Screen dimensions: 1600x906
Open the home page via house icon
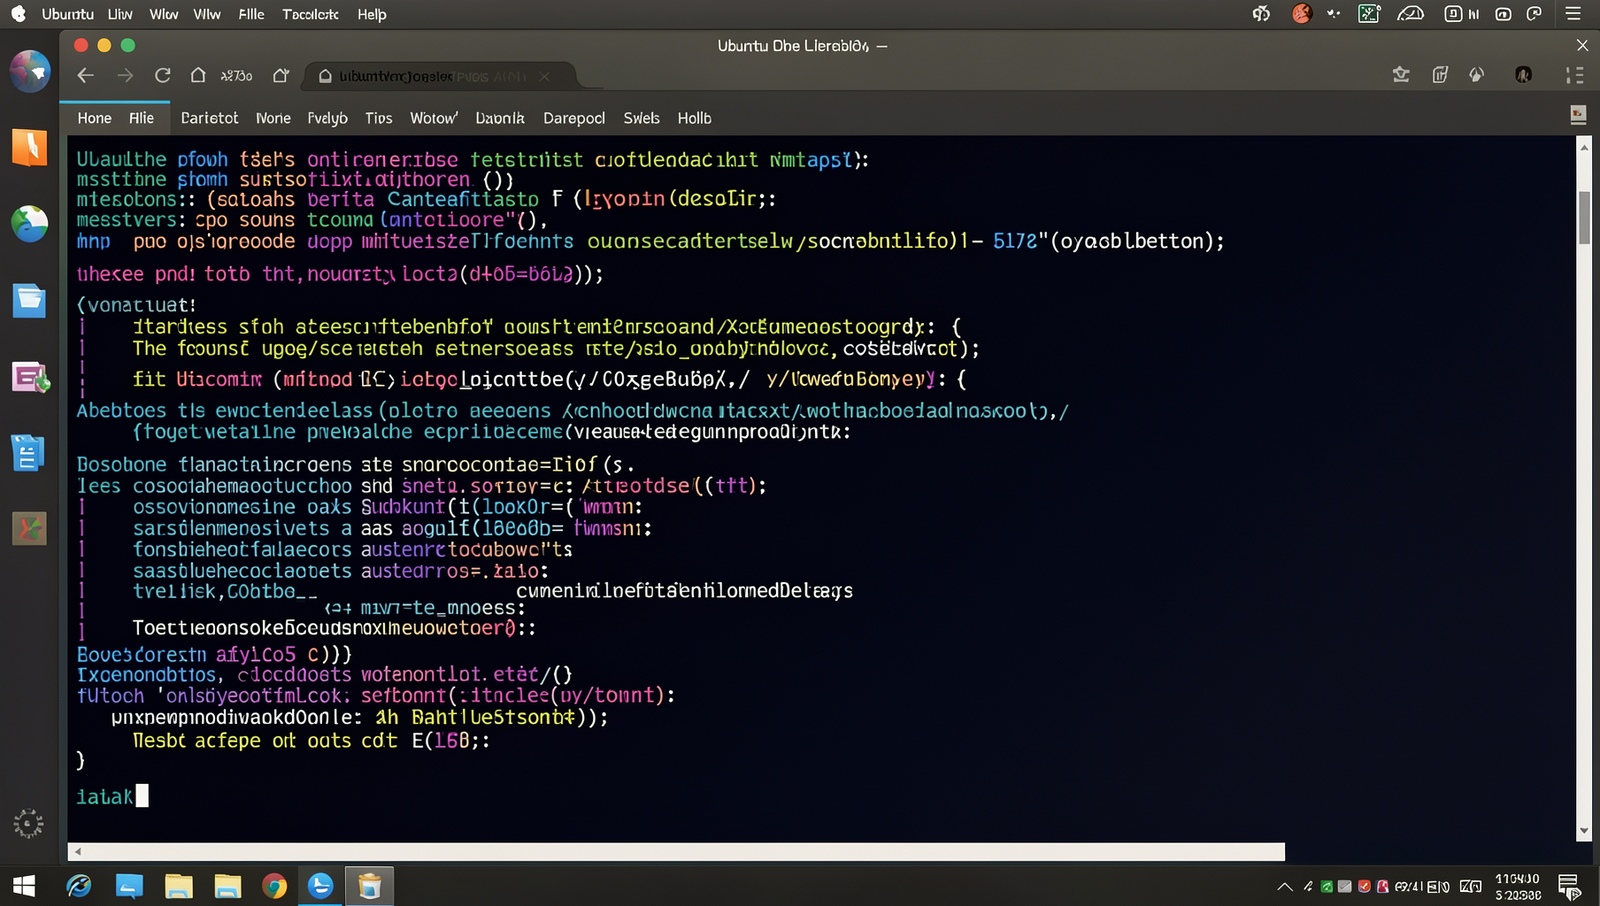point(198,76)
